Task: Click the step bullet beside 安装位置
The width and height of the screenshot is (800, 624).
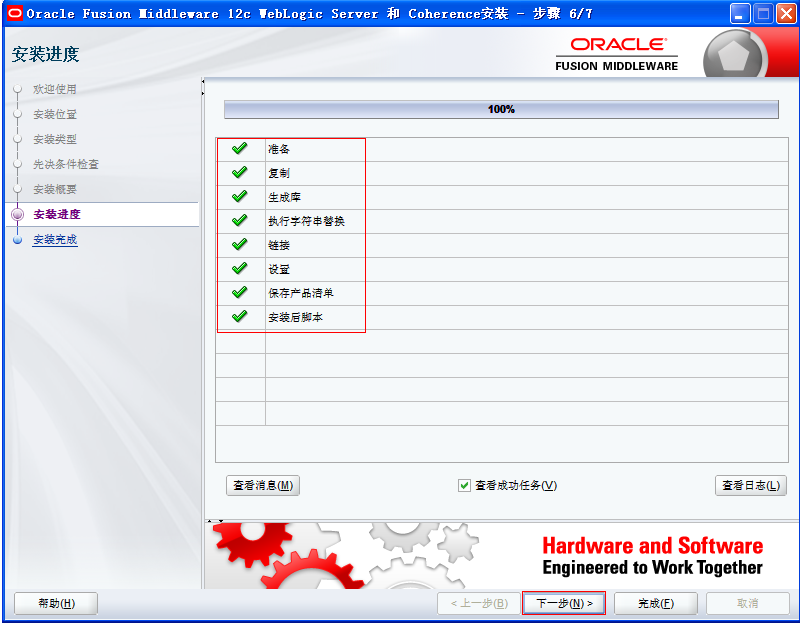Action: 17,114
